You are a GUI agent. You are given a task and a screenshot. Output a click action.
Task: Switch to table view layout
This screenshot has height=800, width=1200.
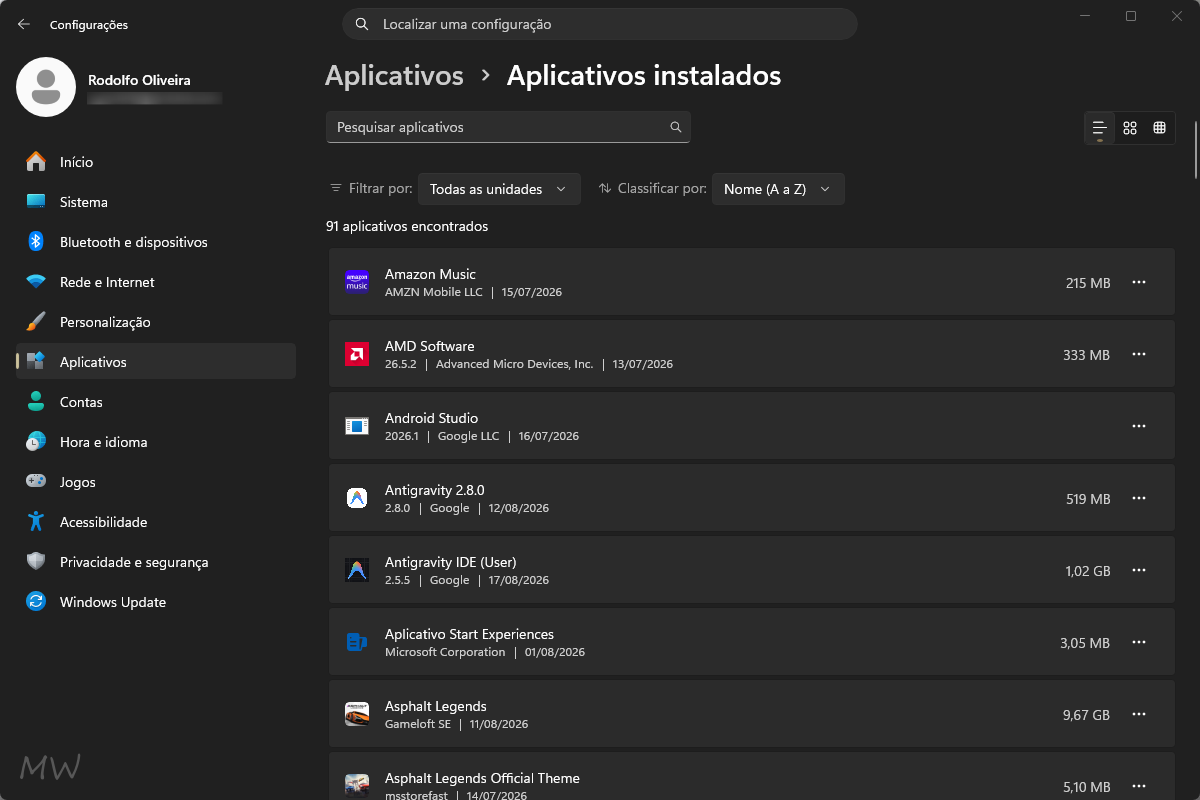(1160, 128)
